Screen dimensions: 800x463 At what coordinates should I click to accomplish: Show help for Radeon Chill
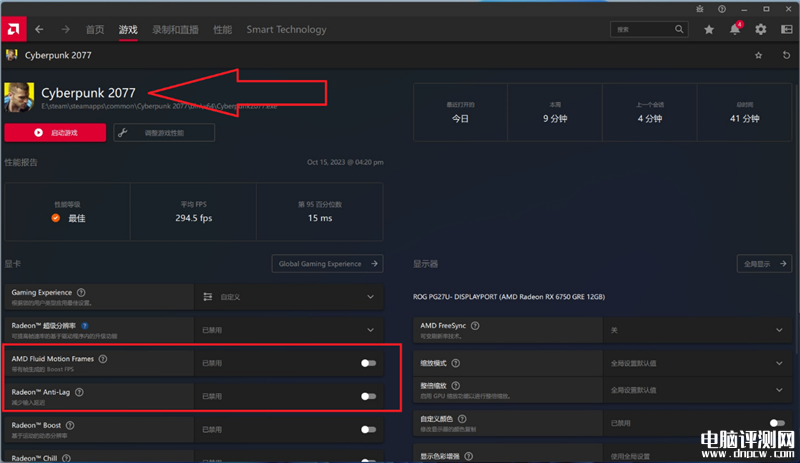pos(66,458)
